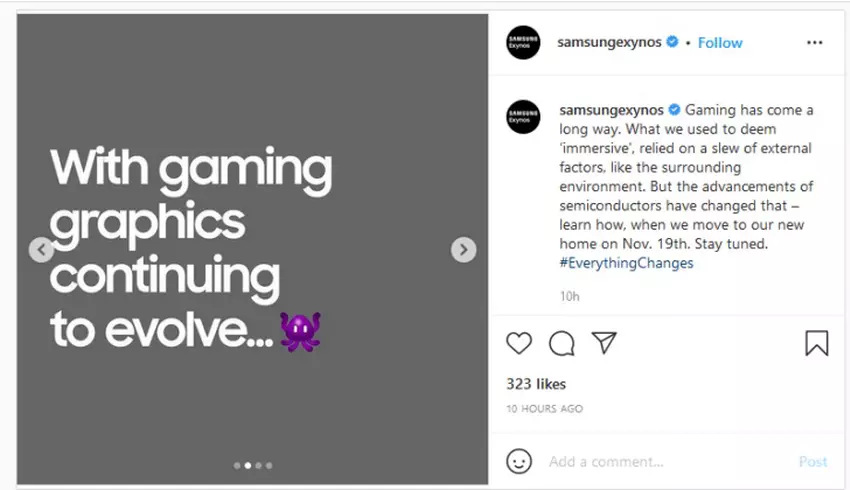Like the post with heart icon

point(519,344)
